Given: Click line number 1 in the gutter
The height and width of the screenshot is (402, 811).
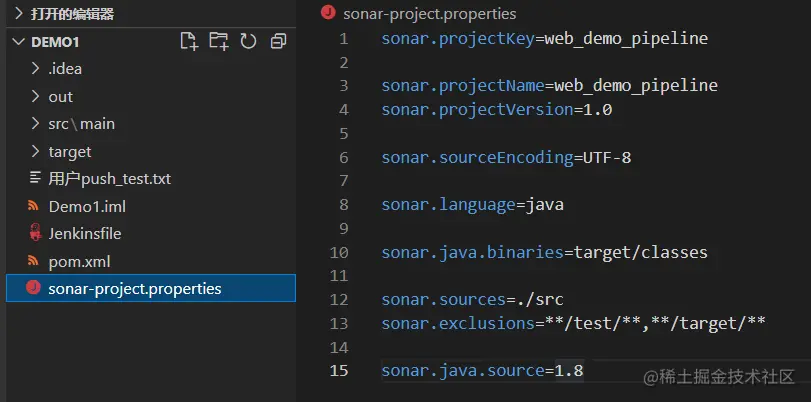Looking at the screenshot, I should (x=343, y=39).
